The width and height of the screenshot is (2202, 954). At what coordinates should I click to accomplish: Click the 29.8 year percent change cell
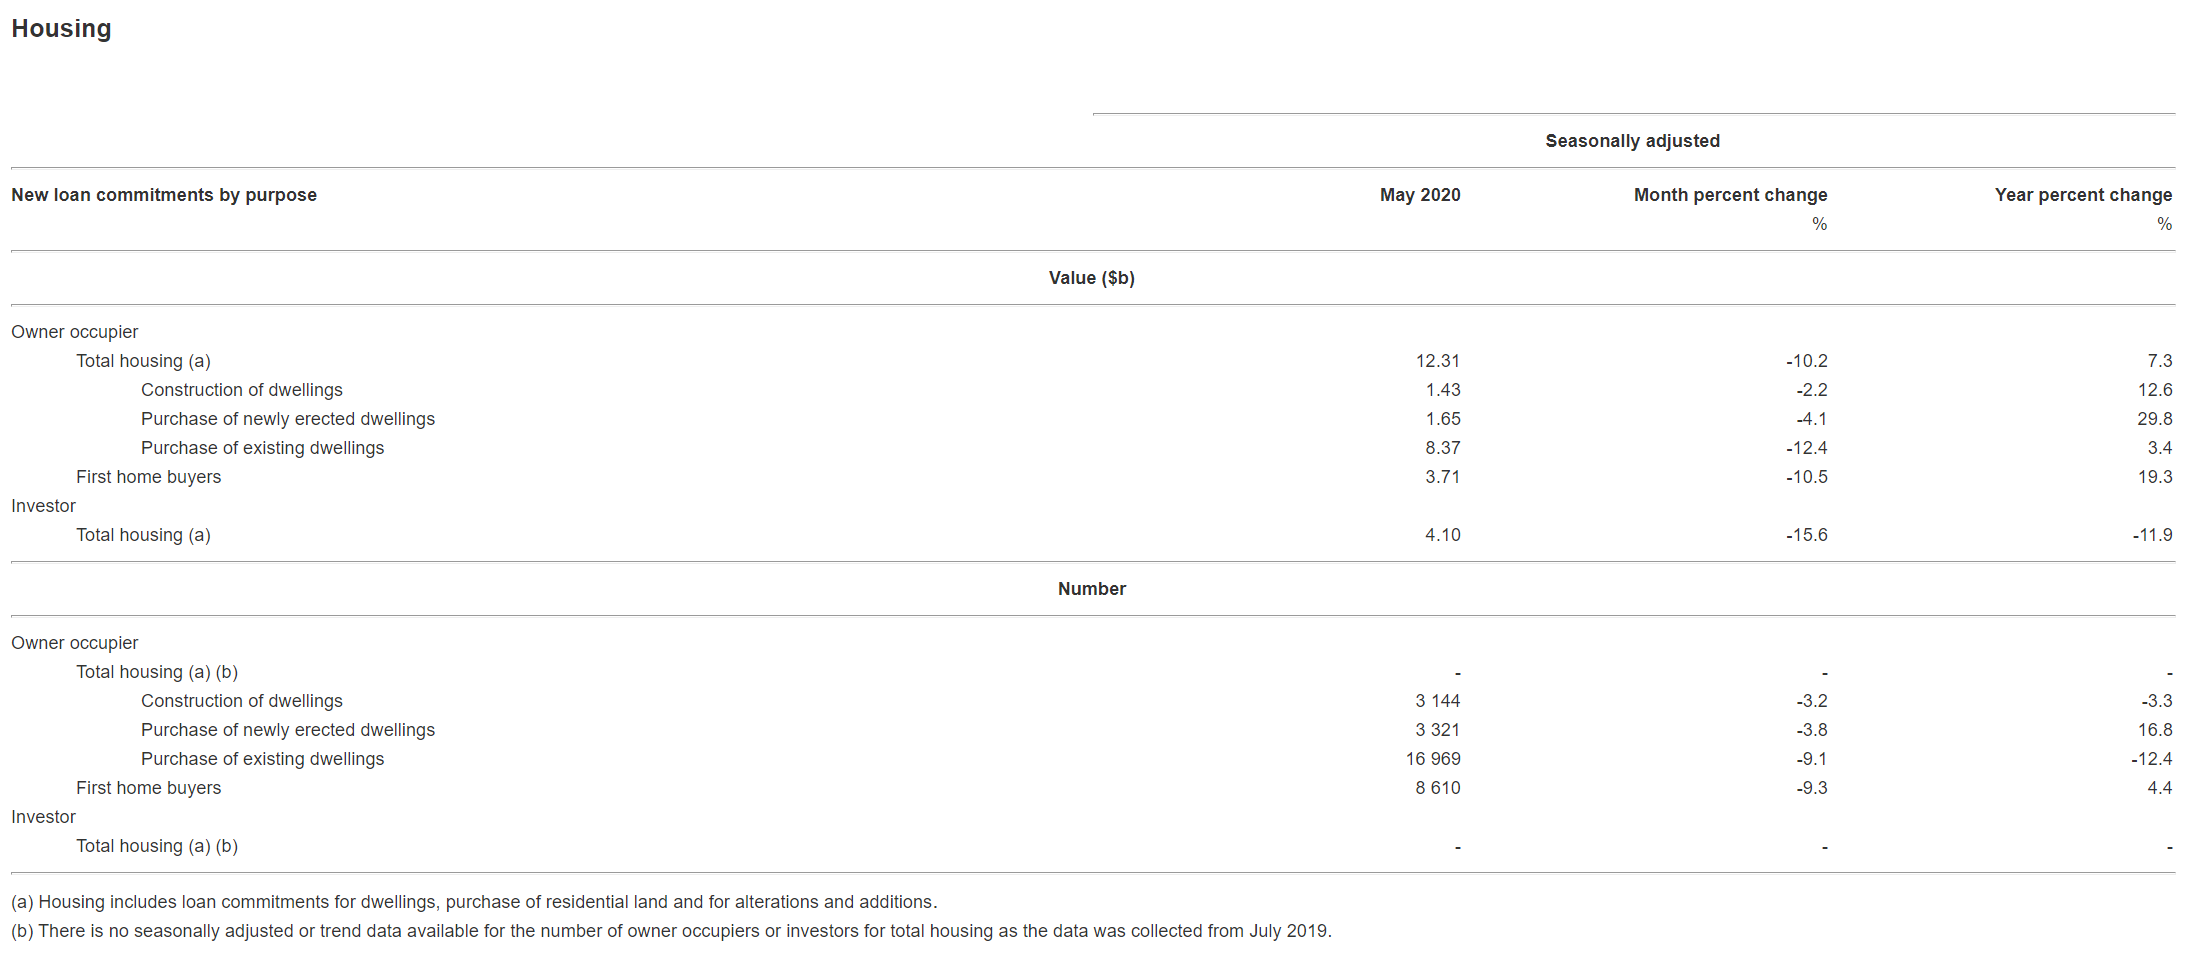point(2154,419)
